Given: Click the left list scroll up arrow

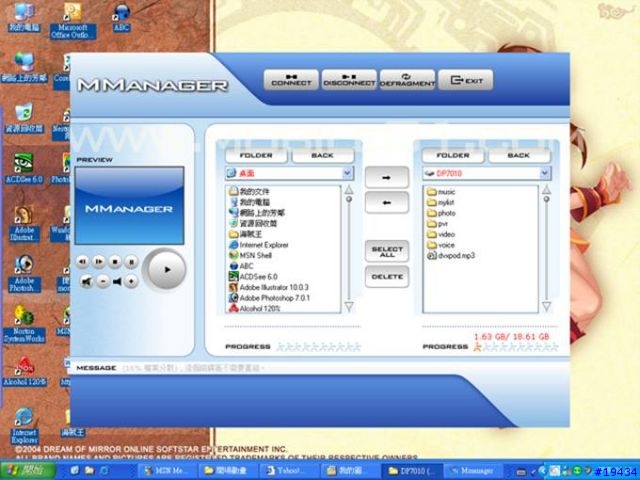Looking at the screenshot, I should (349, 190).
